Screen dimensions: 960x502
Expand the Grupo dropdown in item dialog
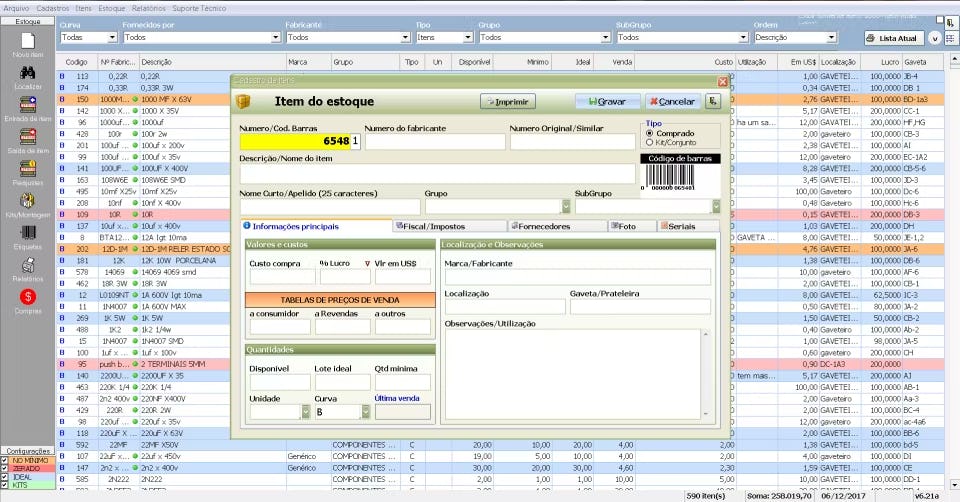tap(566, 207)
